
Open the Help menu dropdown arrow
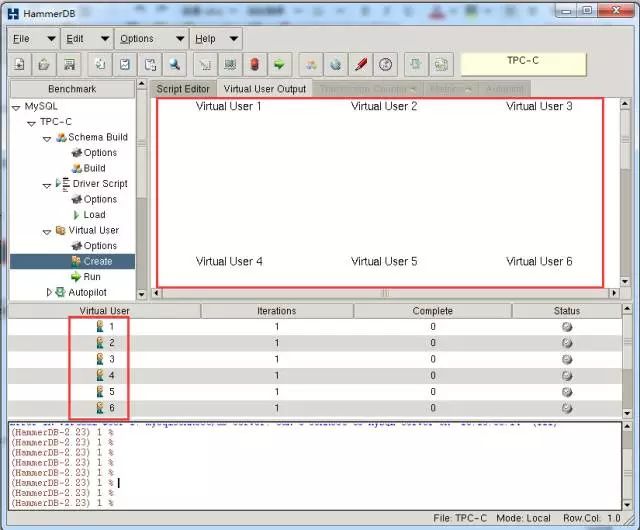(233, 39)
